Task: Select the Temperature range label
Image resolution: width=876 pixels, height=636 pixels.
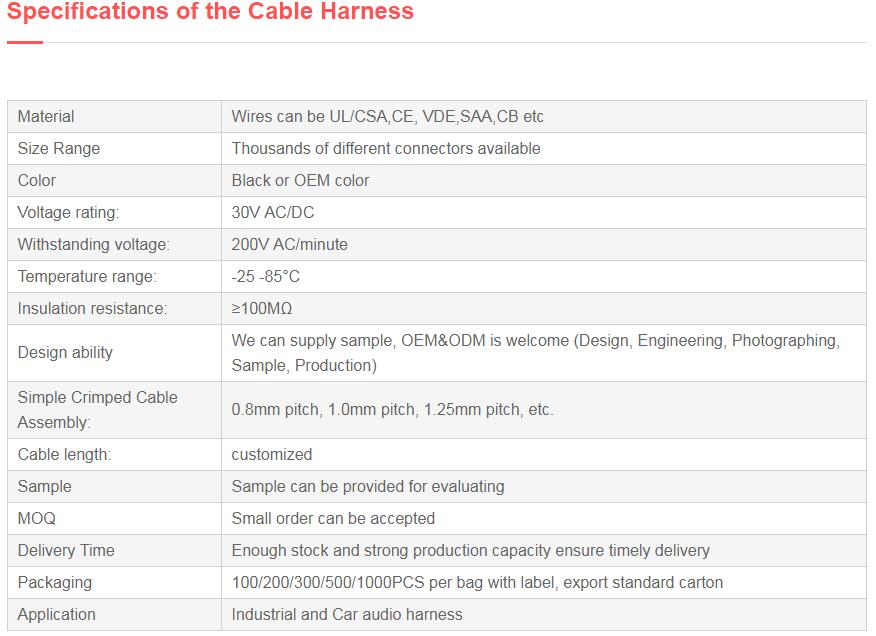Action: (87, 276)
